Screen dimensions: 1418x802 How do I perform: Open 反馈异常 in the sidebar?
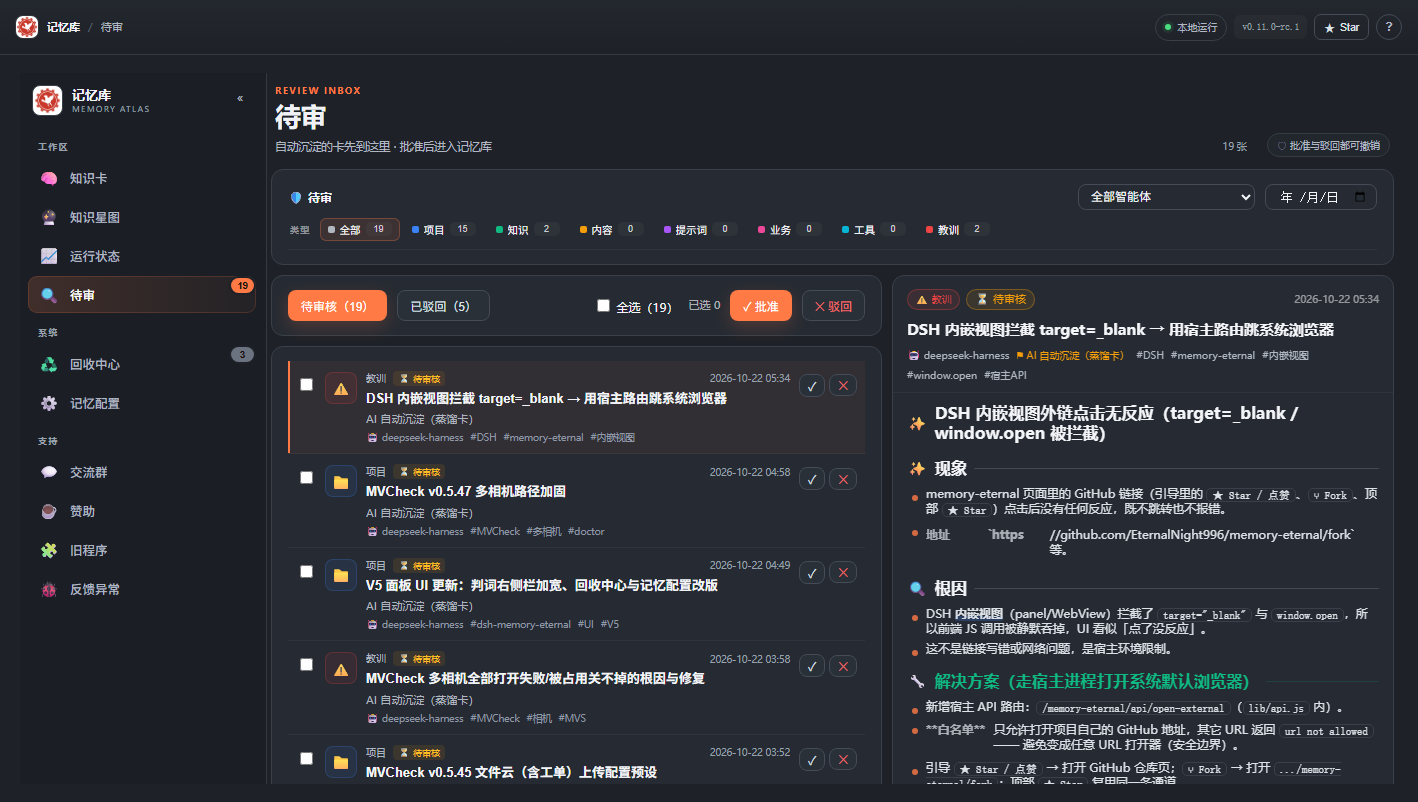coord(142,589)
